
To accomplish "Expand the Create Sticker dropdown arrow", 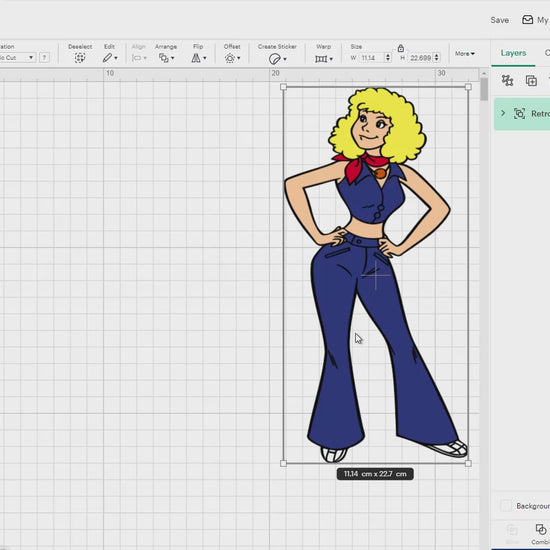I will (x=285, y=59).
